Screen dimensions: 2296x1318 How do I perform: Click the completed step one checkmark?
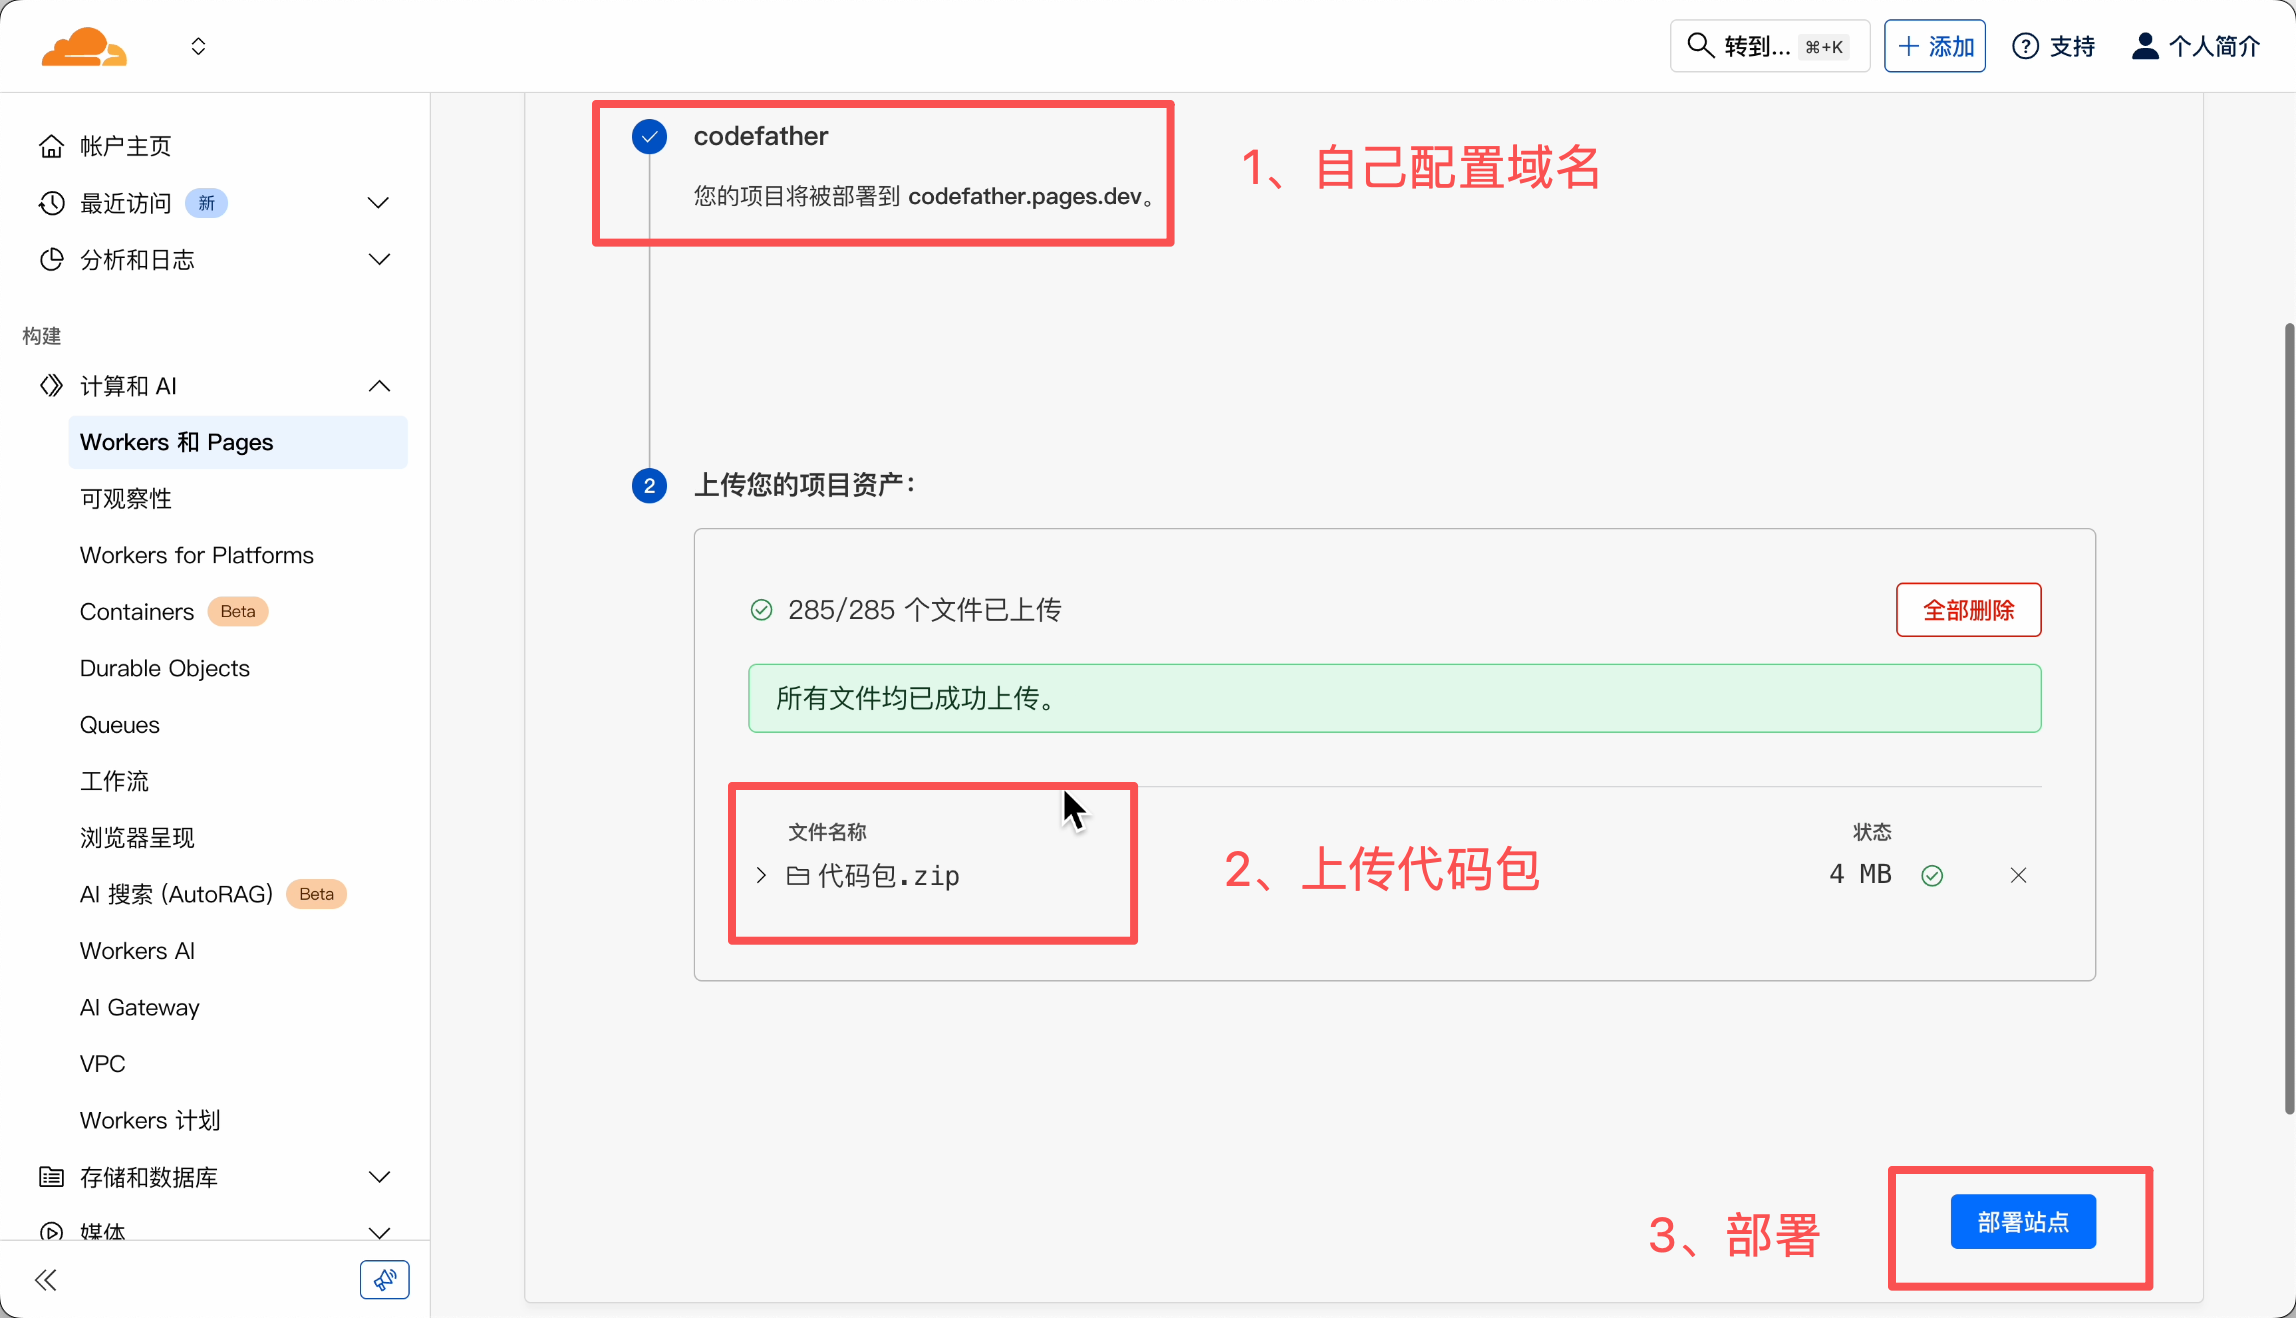click(649, 137)
